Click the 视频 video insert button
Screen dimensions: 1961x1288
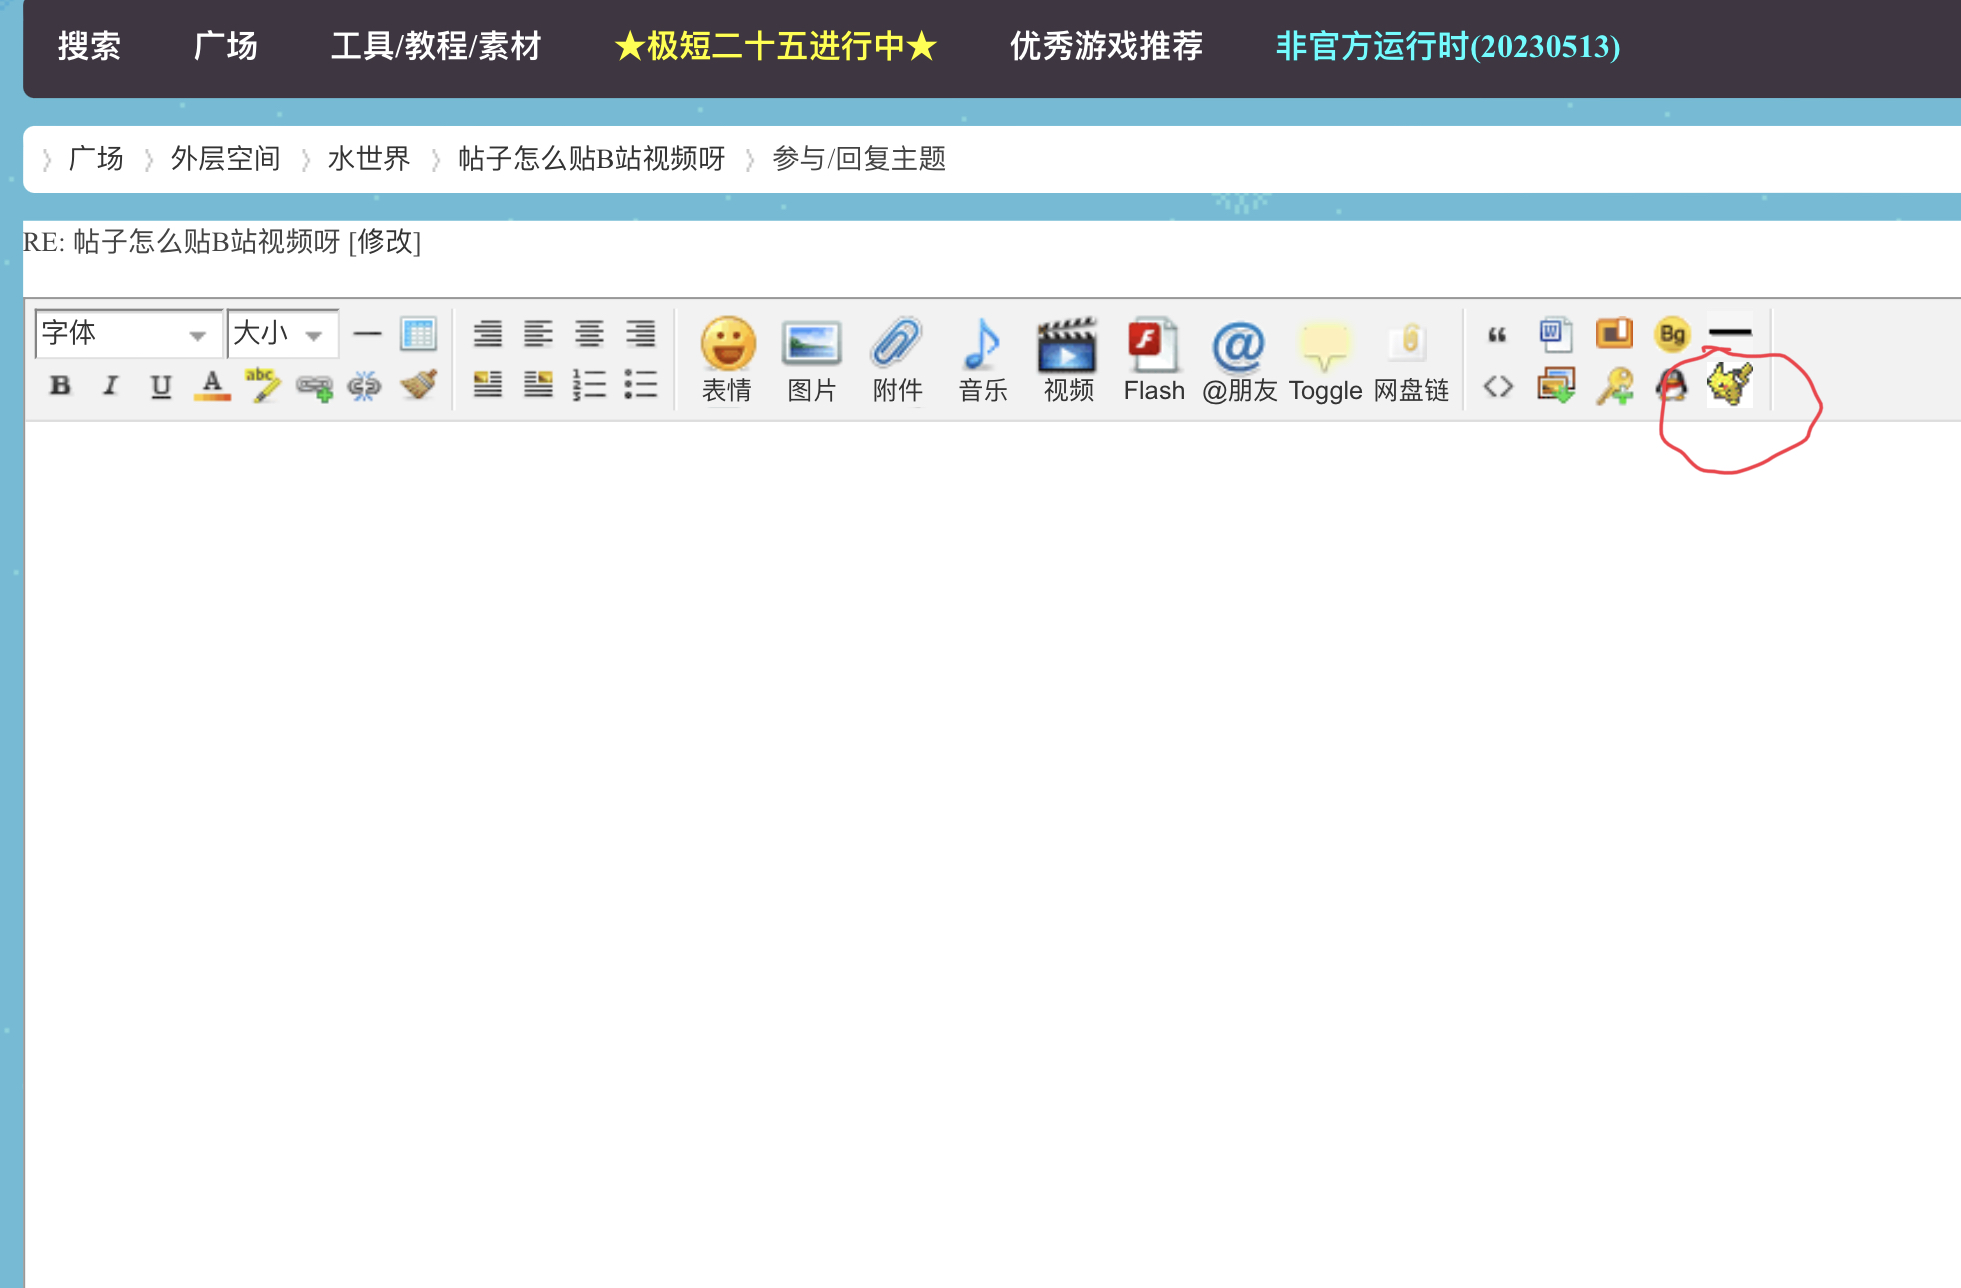[1068, 360]
